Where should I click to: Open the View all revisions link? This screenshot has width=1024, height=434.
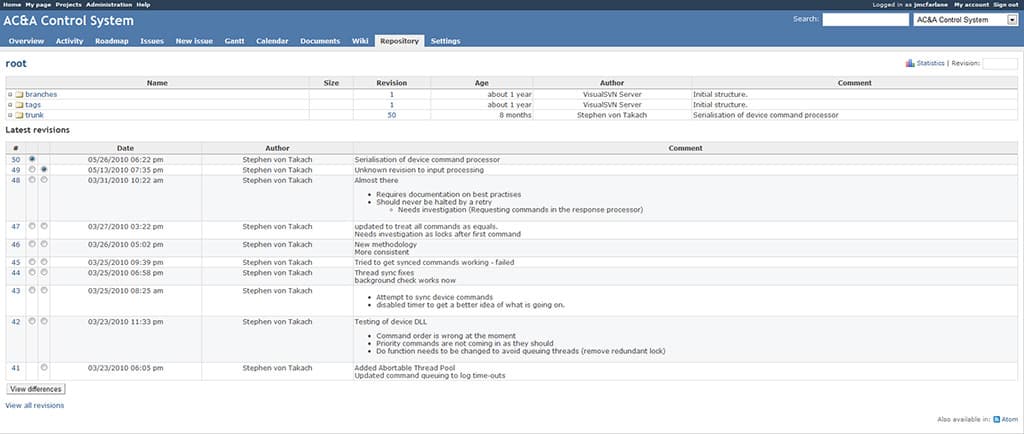(35, 405)
